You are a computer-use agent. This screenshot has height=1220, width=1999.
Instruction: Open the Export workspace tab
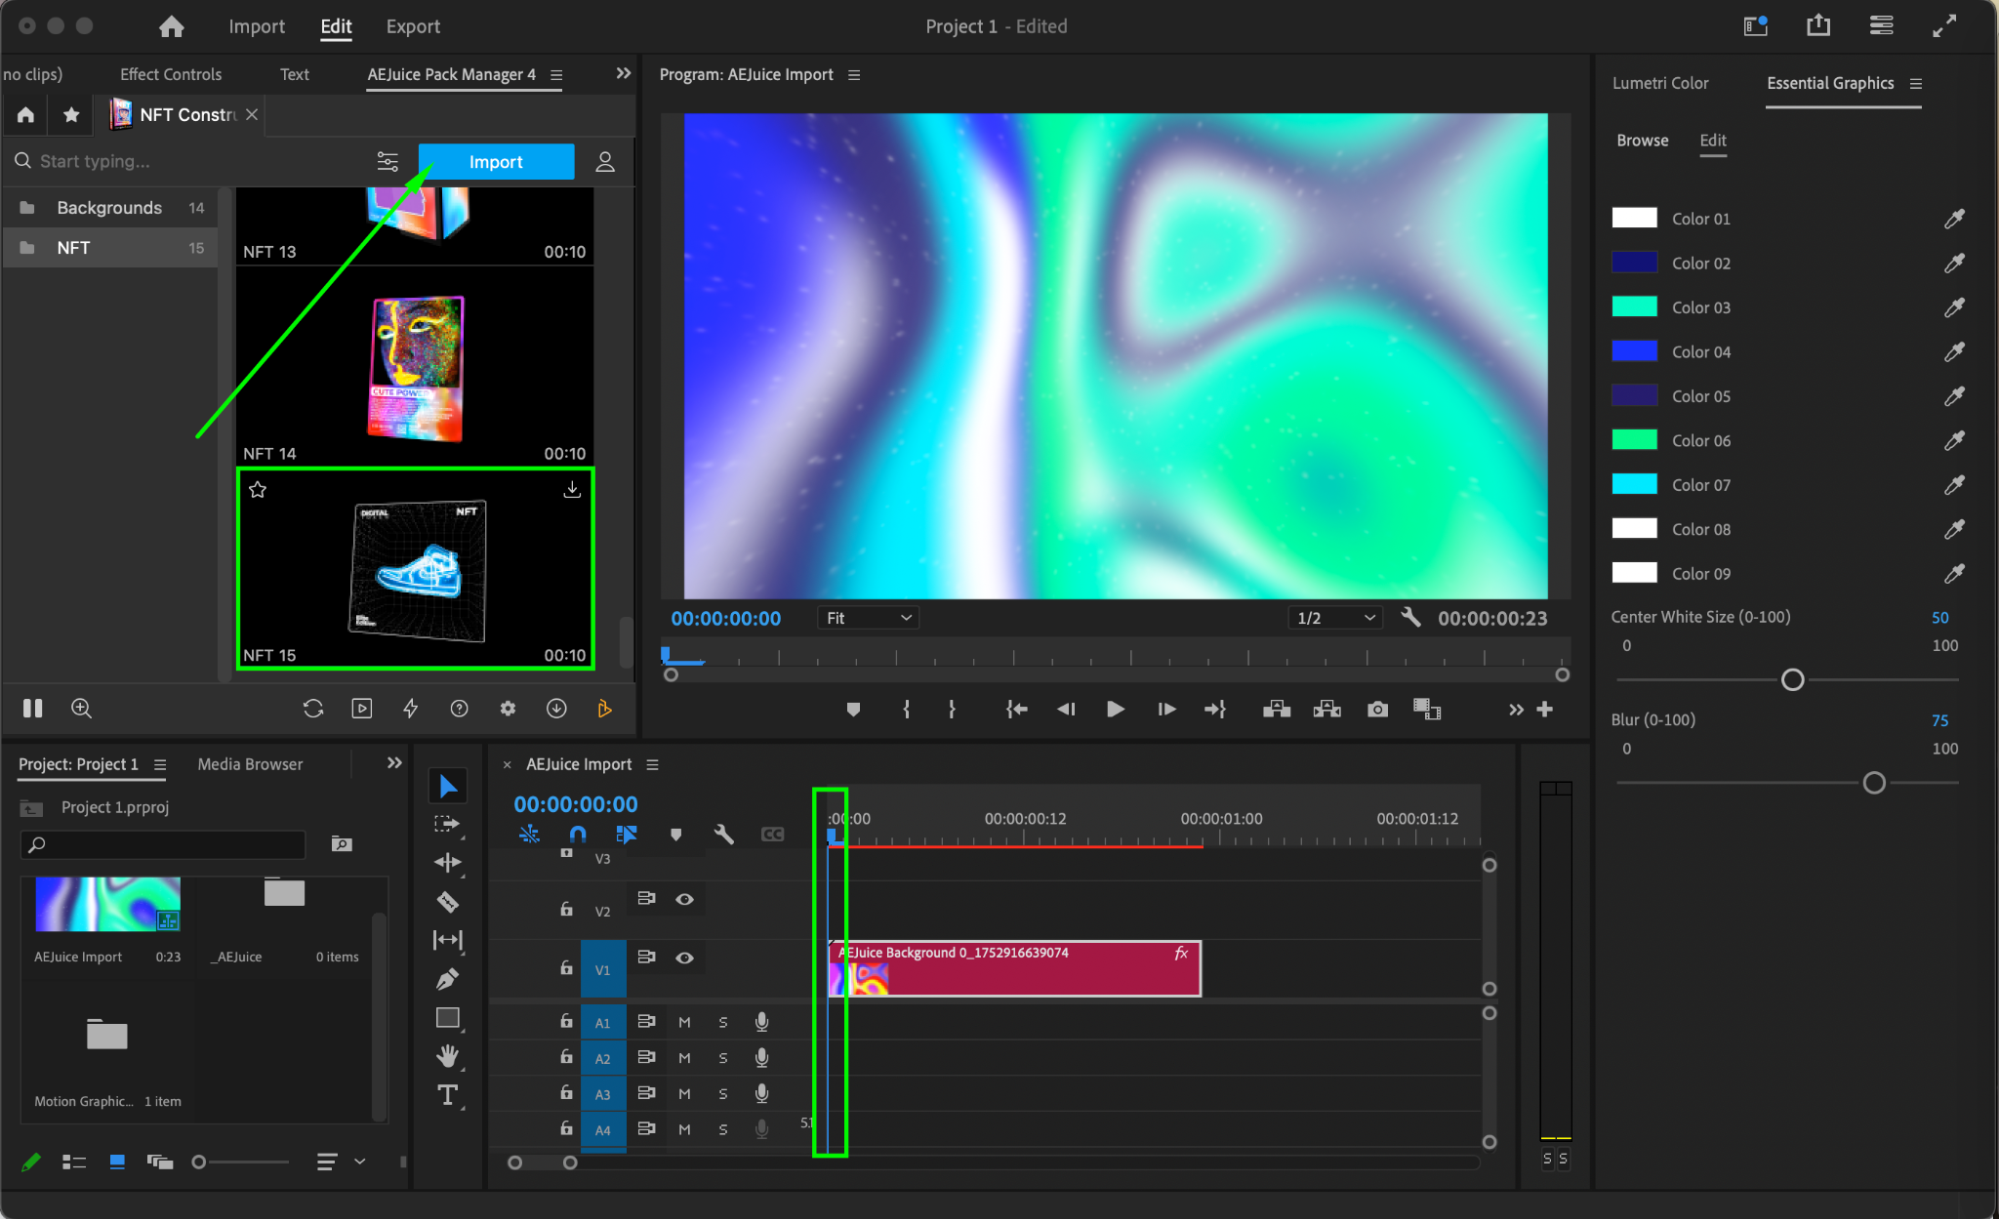pos(412,27)
